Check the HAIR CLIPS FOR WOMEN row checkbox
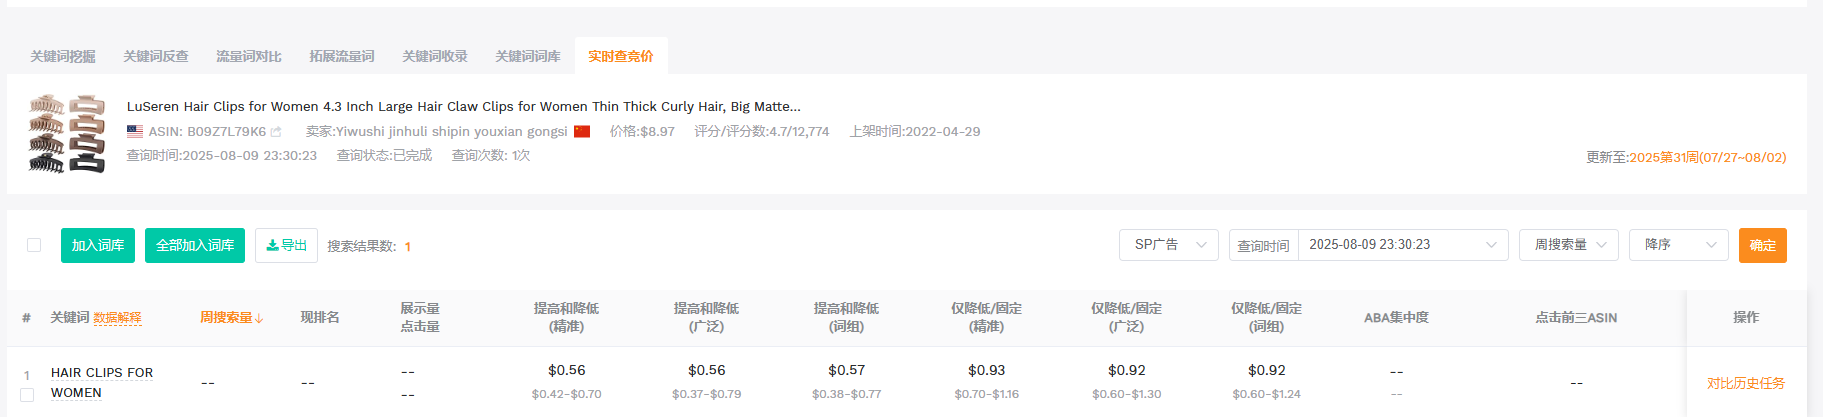Viewport: 1823px width, 417px height. pyautogui.click(x=27, y=395)
